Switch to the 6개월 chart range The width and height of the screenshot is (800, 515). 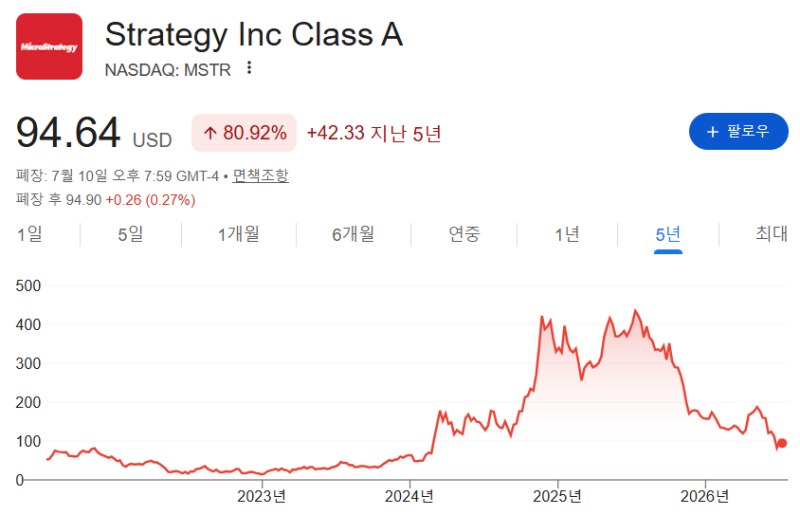pos(353,234)
